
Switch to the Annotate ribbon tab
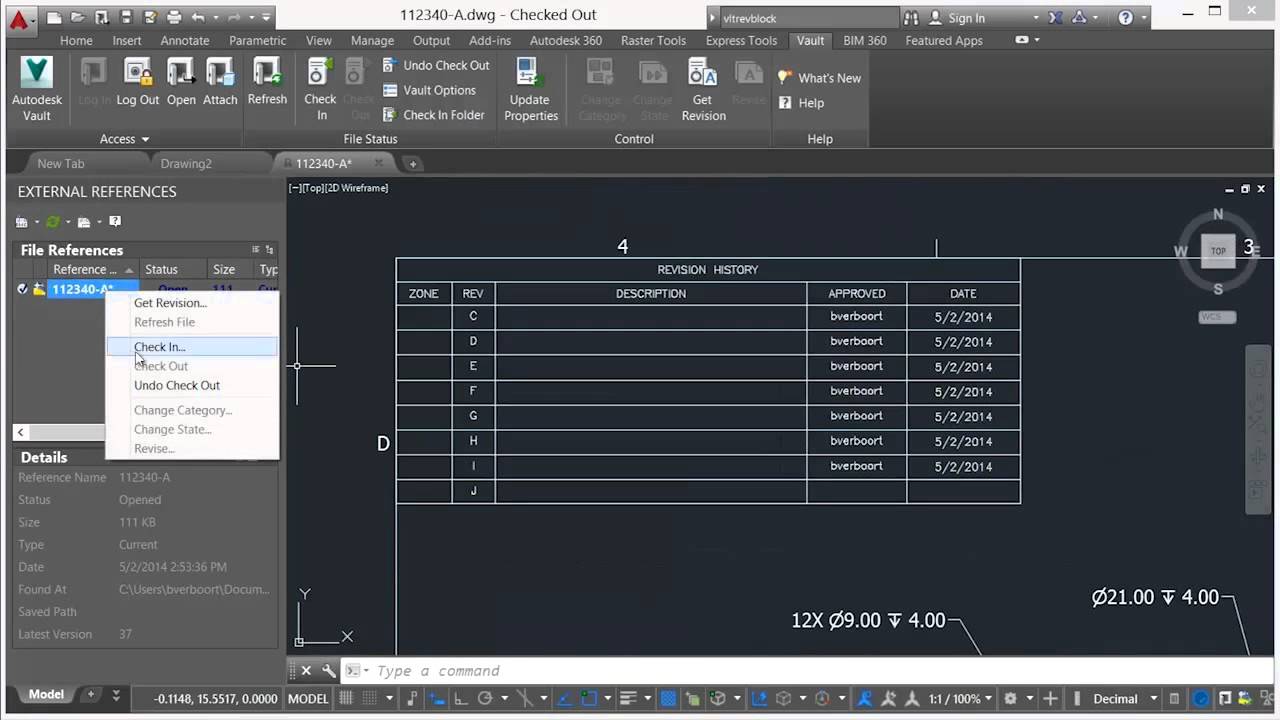[185, 40]
